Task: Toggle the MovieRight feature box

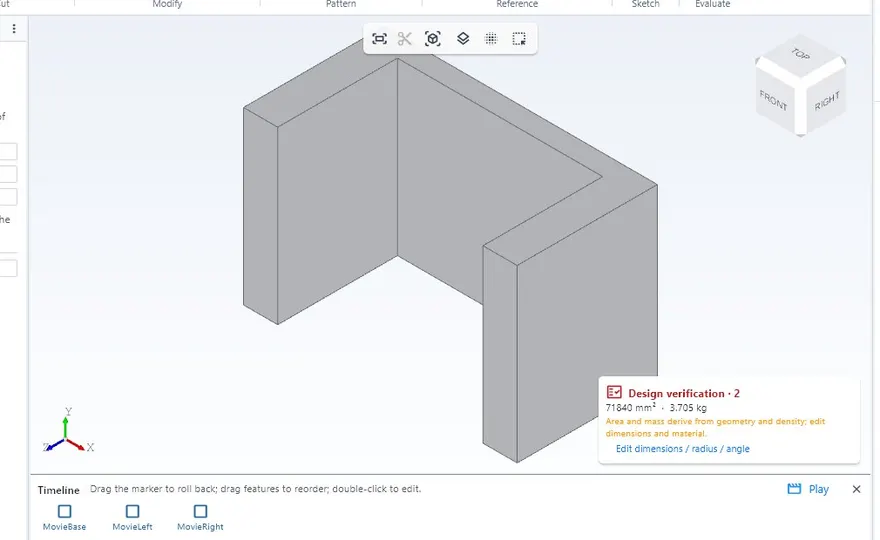Action: click(x=200, y=511)
